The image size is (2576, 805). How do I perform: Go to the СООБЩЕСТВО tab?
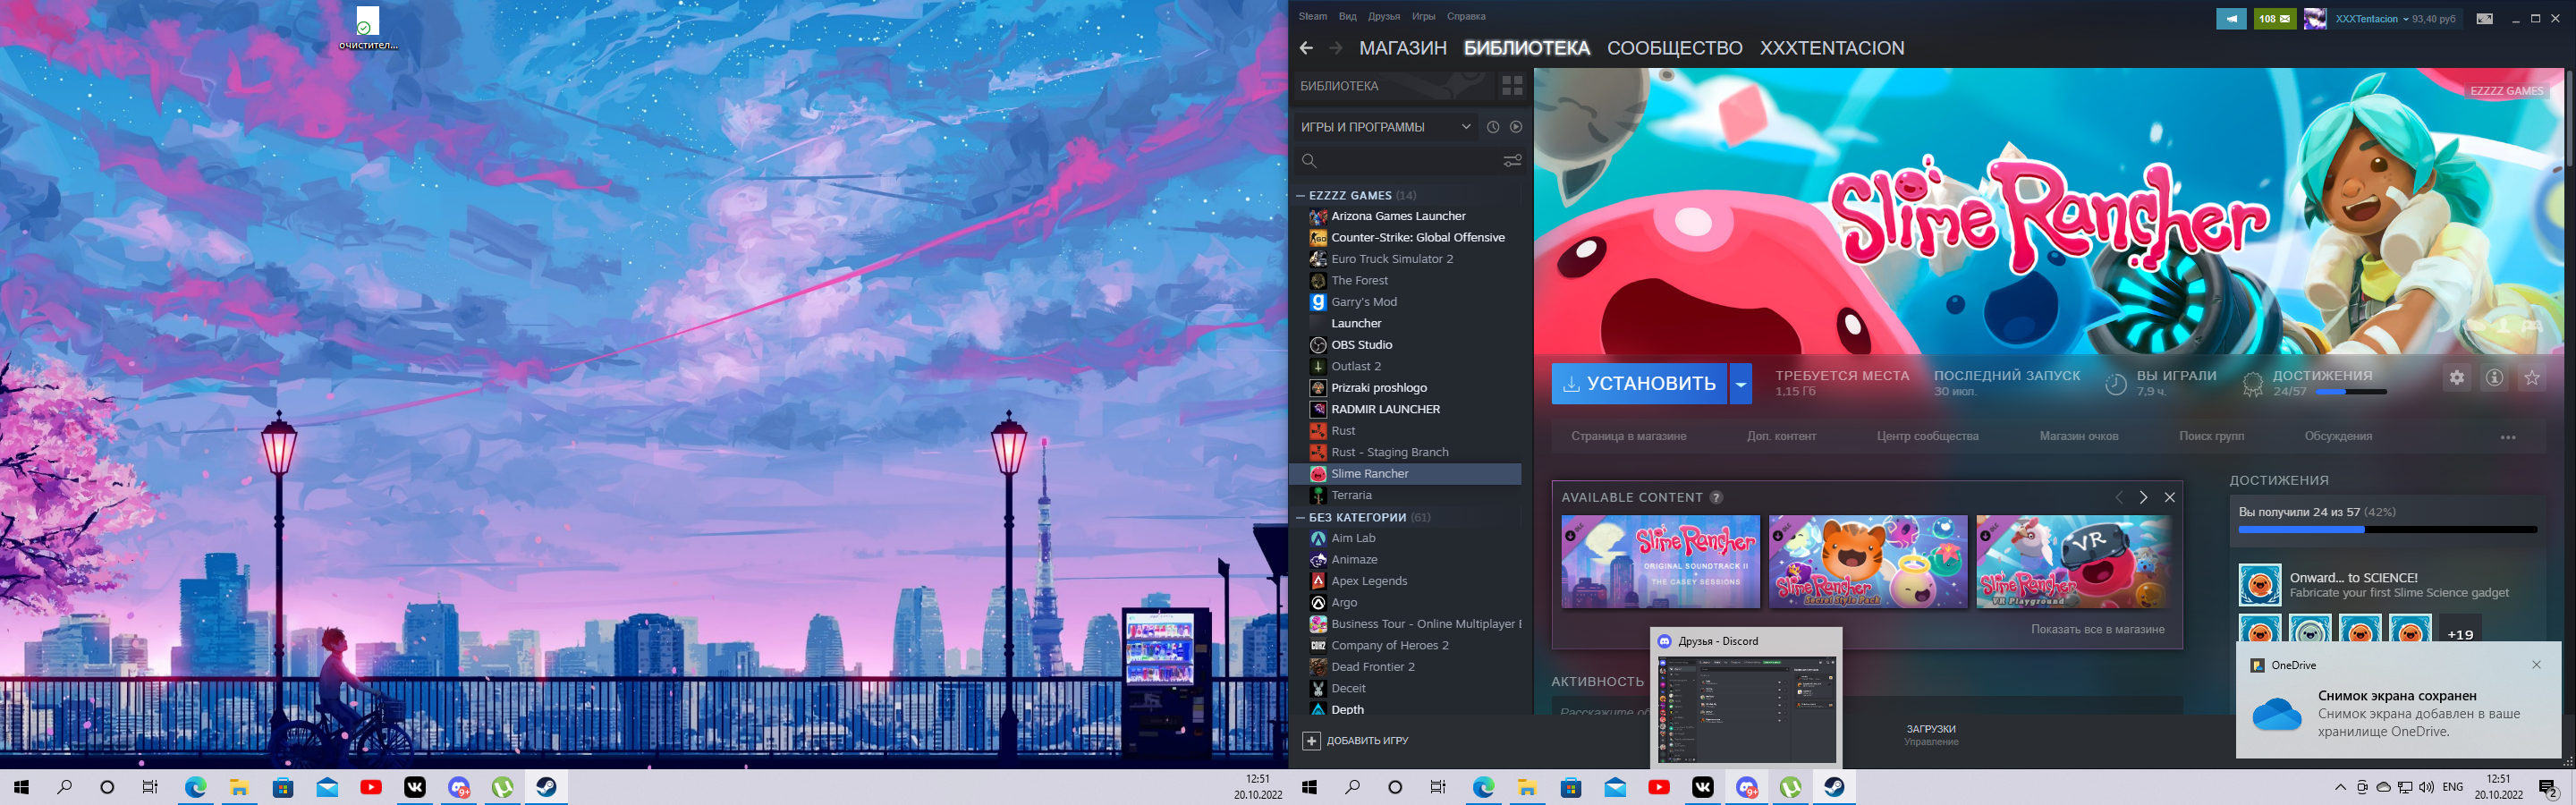click(1675, 48)
